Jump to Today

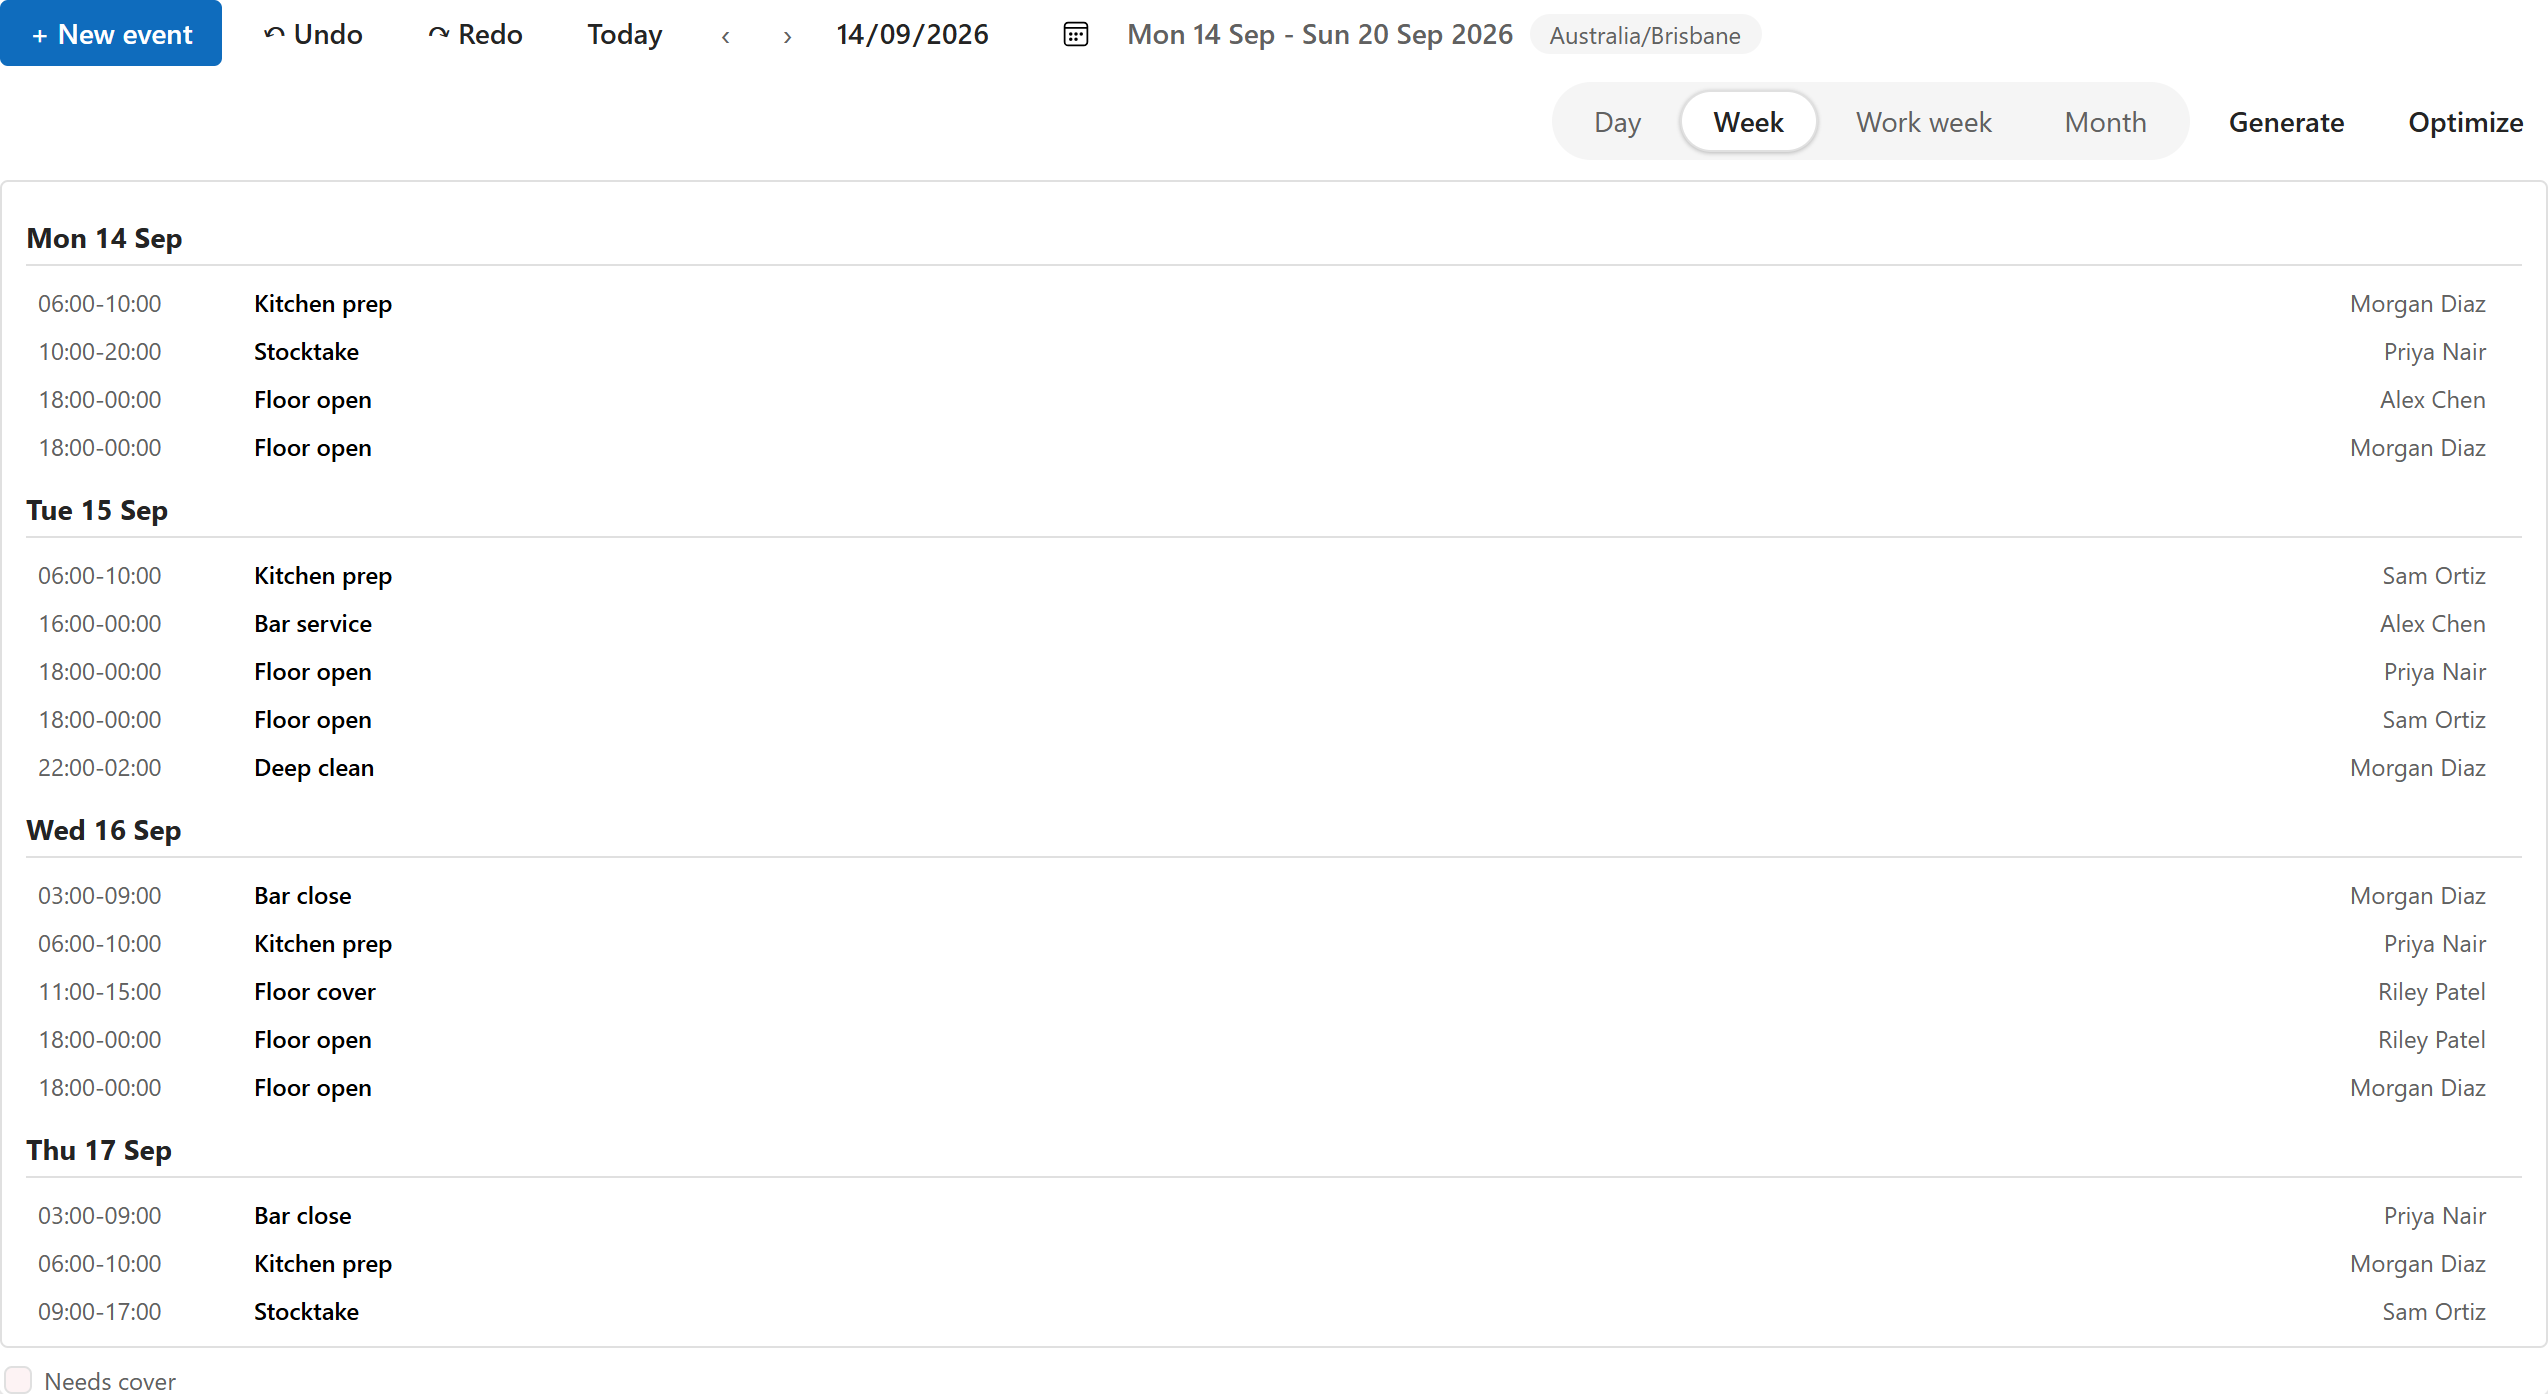[625, 34]
